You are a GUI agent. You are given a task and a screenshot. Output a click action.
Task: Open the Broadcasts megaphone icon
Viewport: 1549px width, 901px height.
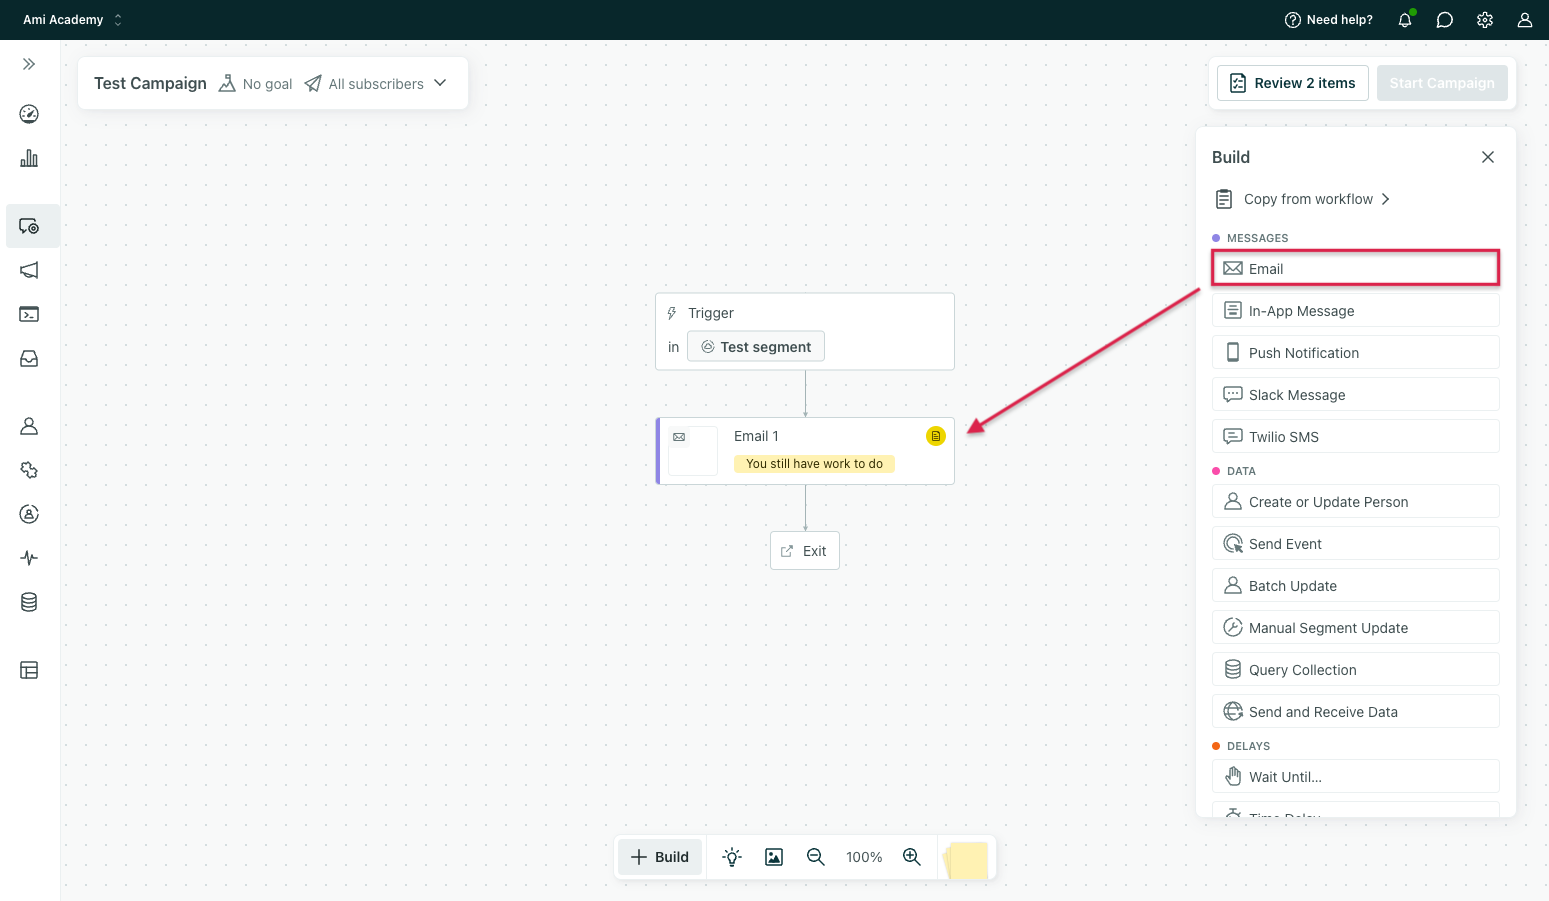(29, 270)
